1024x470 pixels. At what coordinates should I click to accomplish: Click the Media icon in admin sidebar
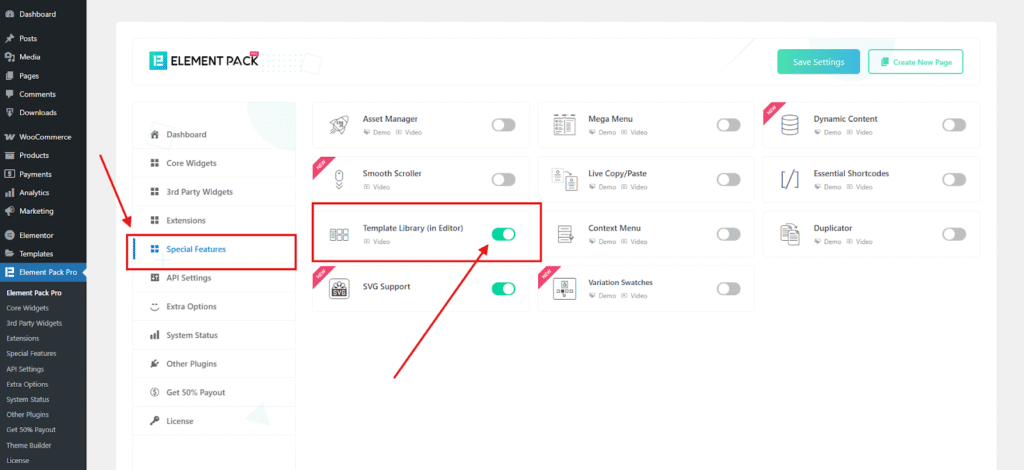coord(10,57)
